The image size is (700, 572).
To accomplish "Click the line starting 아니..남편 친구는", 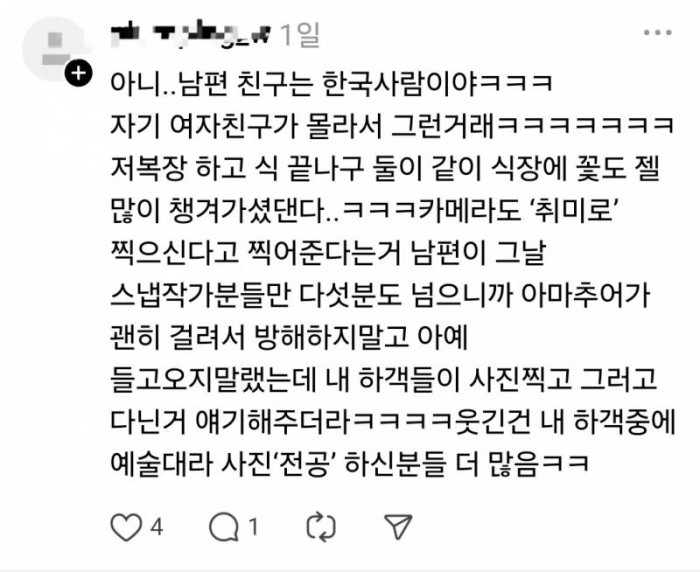I will [332, 83].
